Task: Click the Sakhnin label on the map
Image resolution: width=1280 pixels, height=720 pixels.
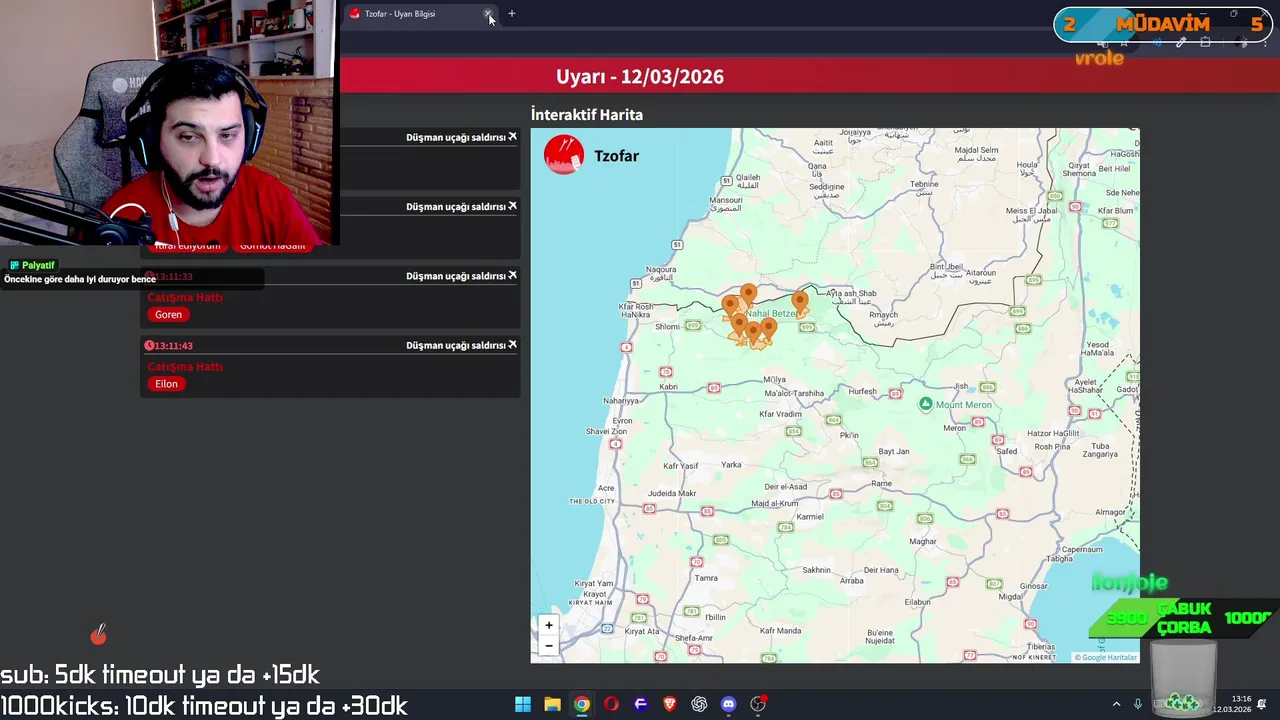Action: 816,570
